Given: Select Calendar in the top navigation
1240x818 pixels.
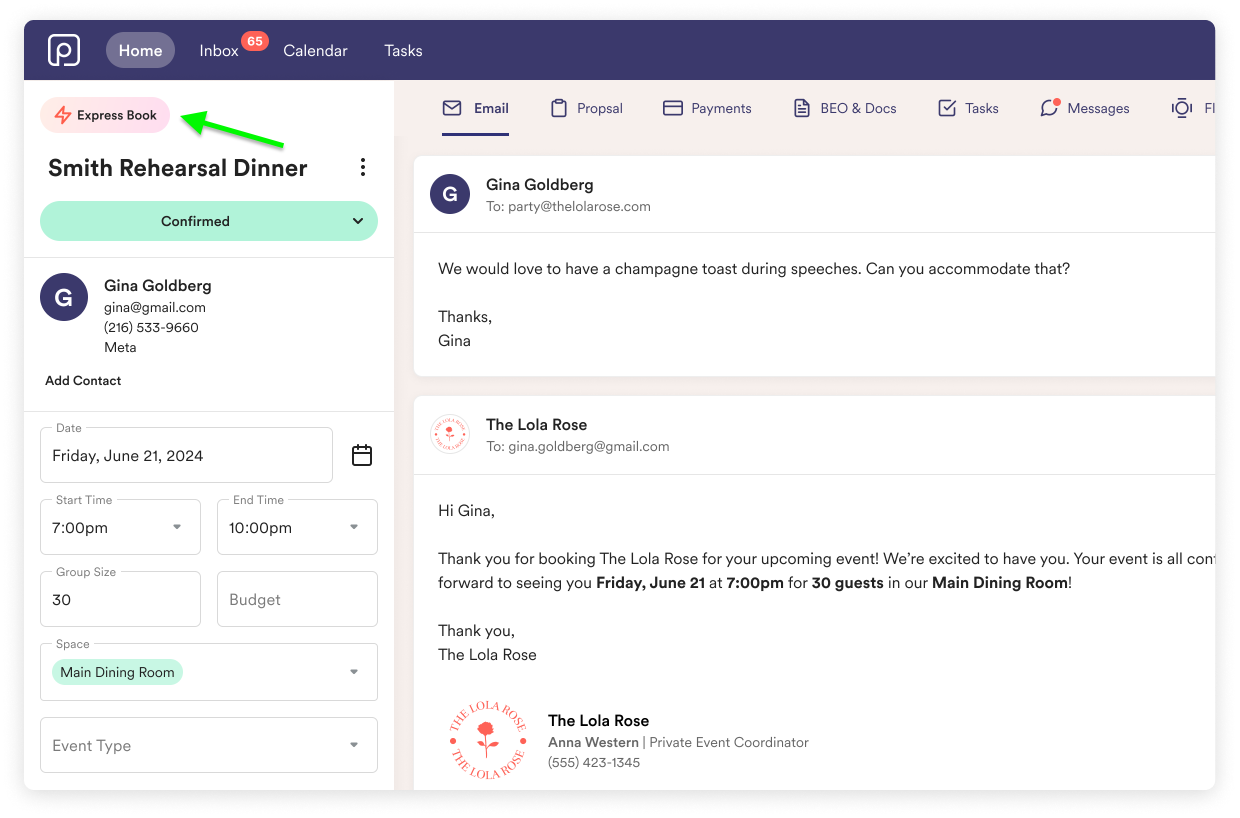Looking at the screenshot, I should click(315, 50).
